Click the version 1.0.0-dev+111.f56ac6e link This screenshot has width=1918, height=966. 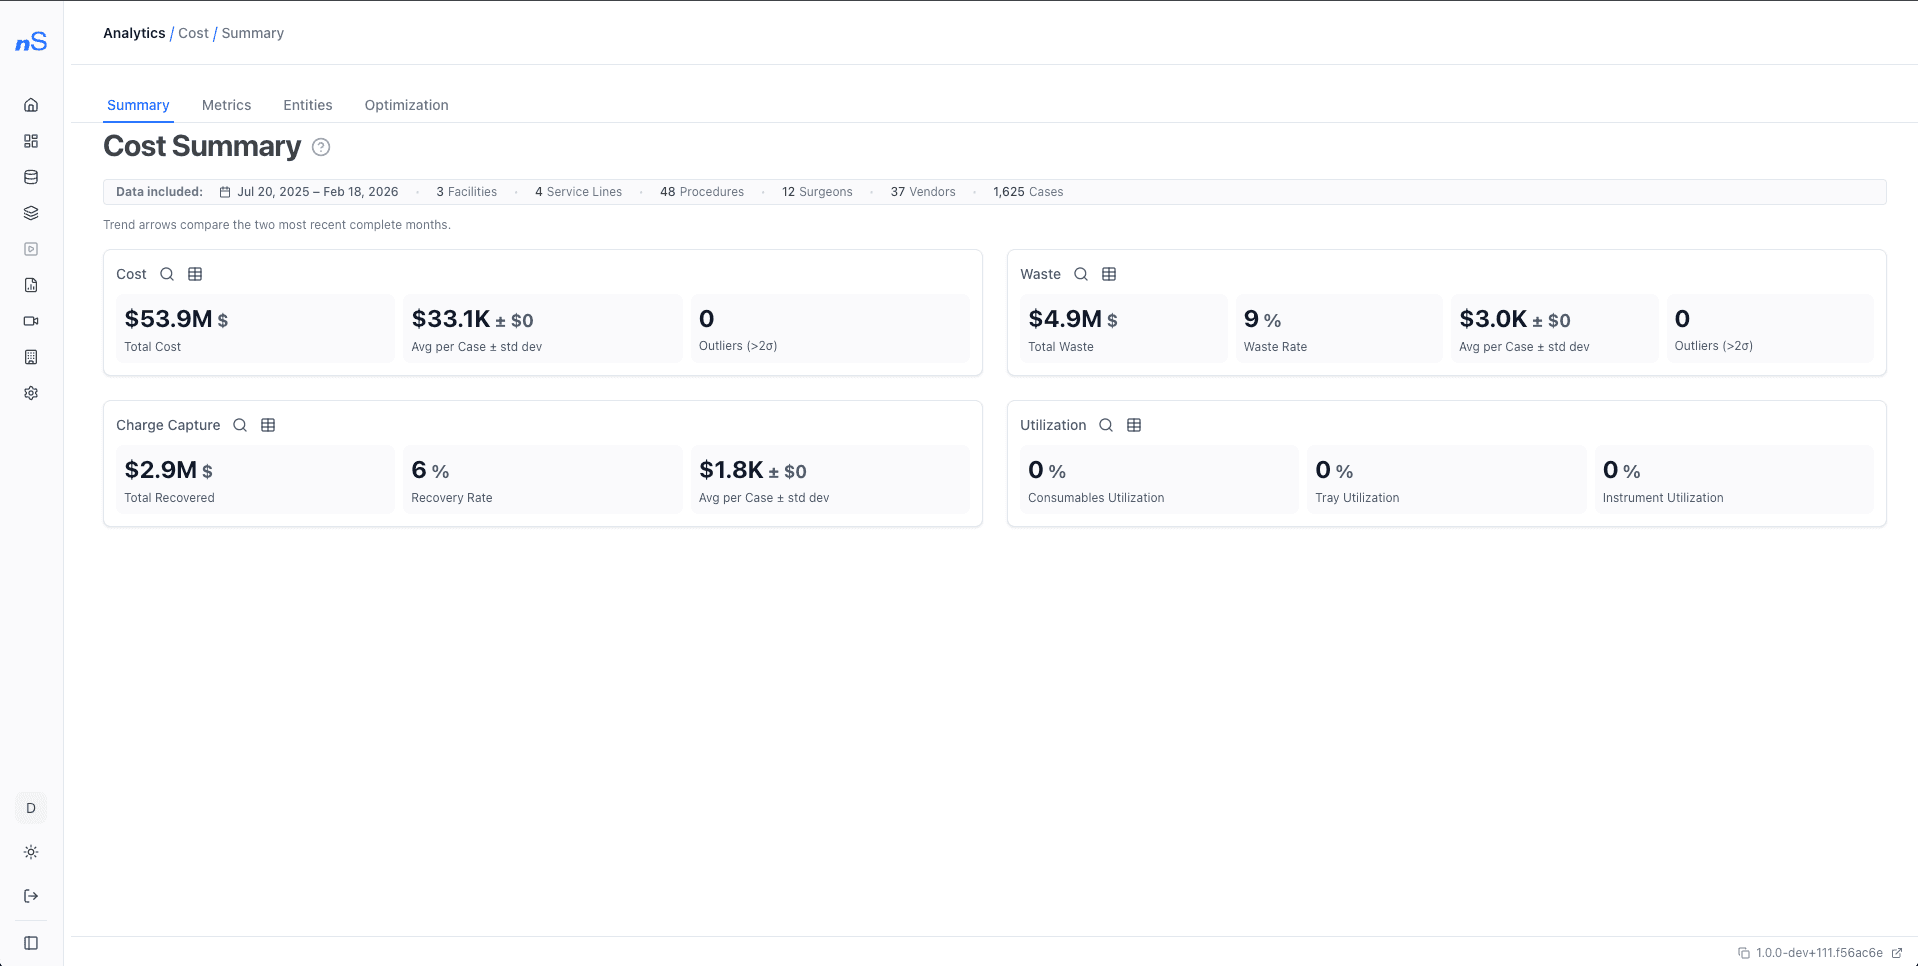[x=1819, y=953]
